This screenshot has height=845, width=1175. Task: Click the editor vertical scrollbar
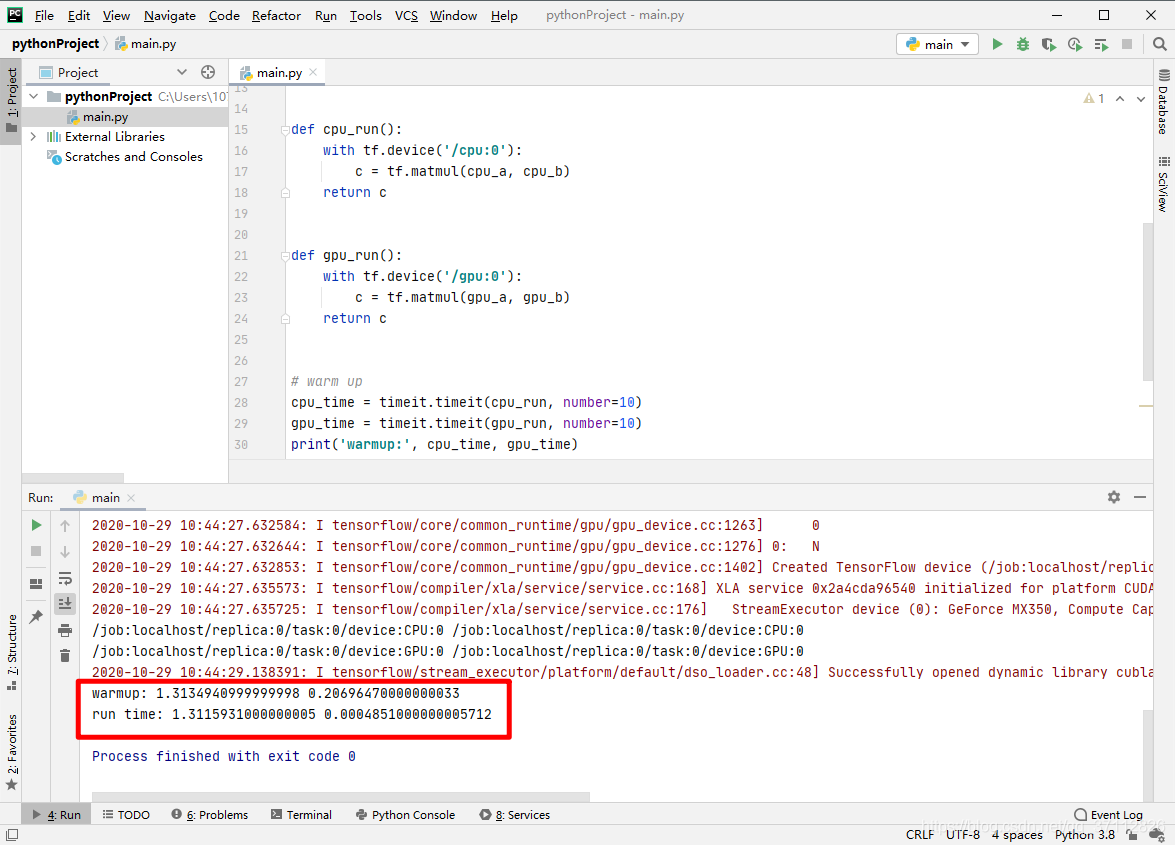pyautogui.click(x=1147, y=302)
